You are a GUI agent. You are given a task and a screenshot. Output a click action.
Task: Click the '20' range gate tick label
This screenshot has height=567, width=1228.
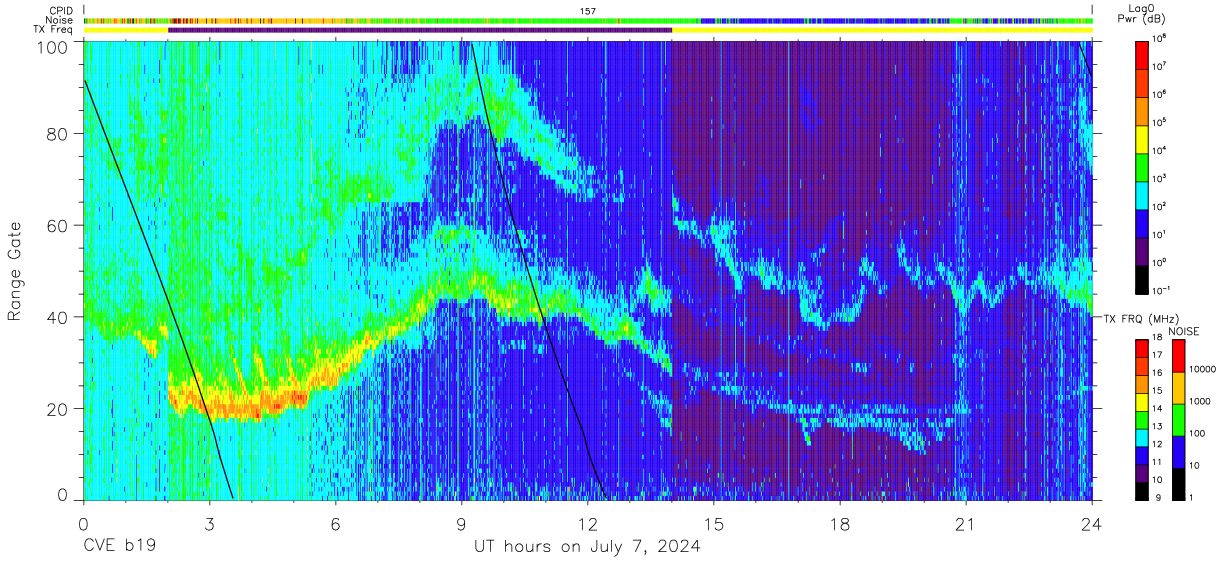coord(58,410)
